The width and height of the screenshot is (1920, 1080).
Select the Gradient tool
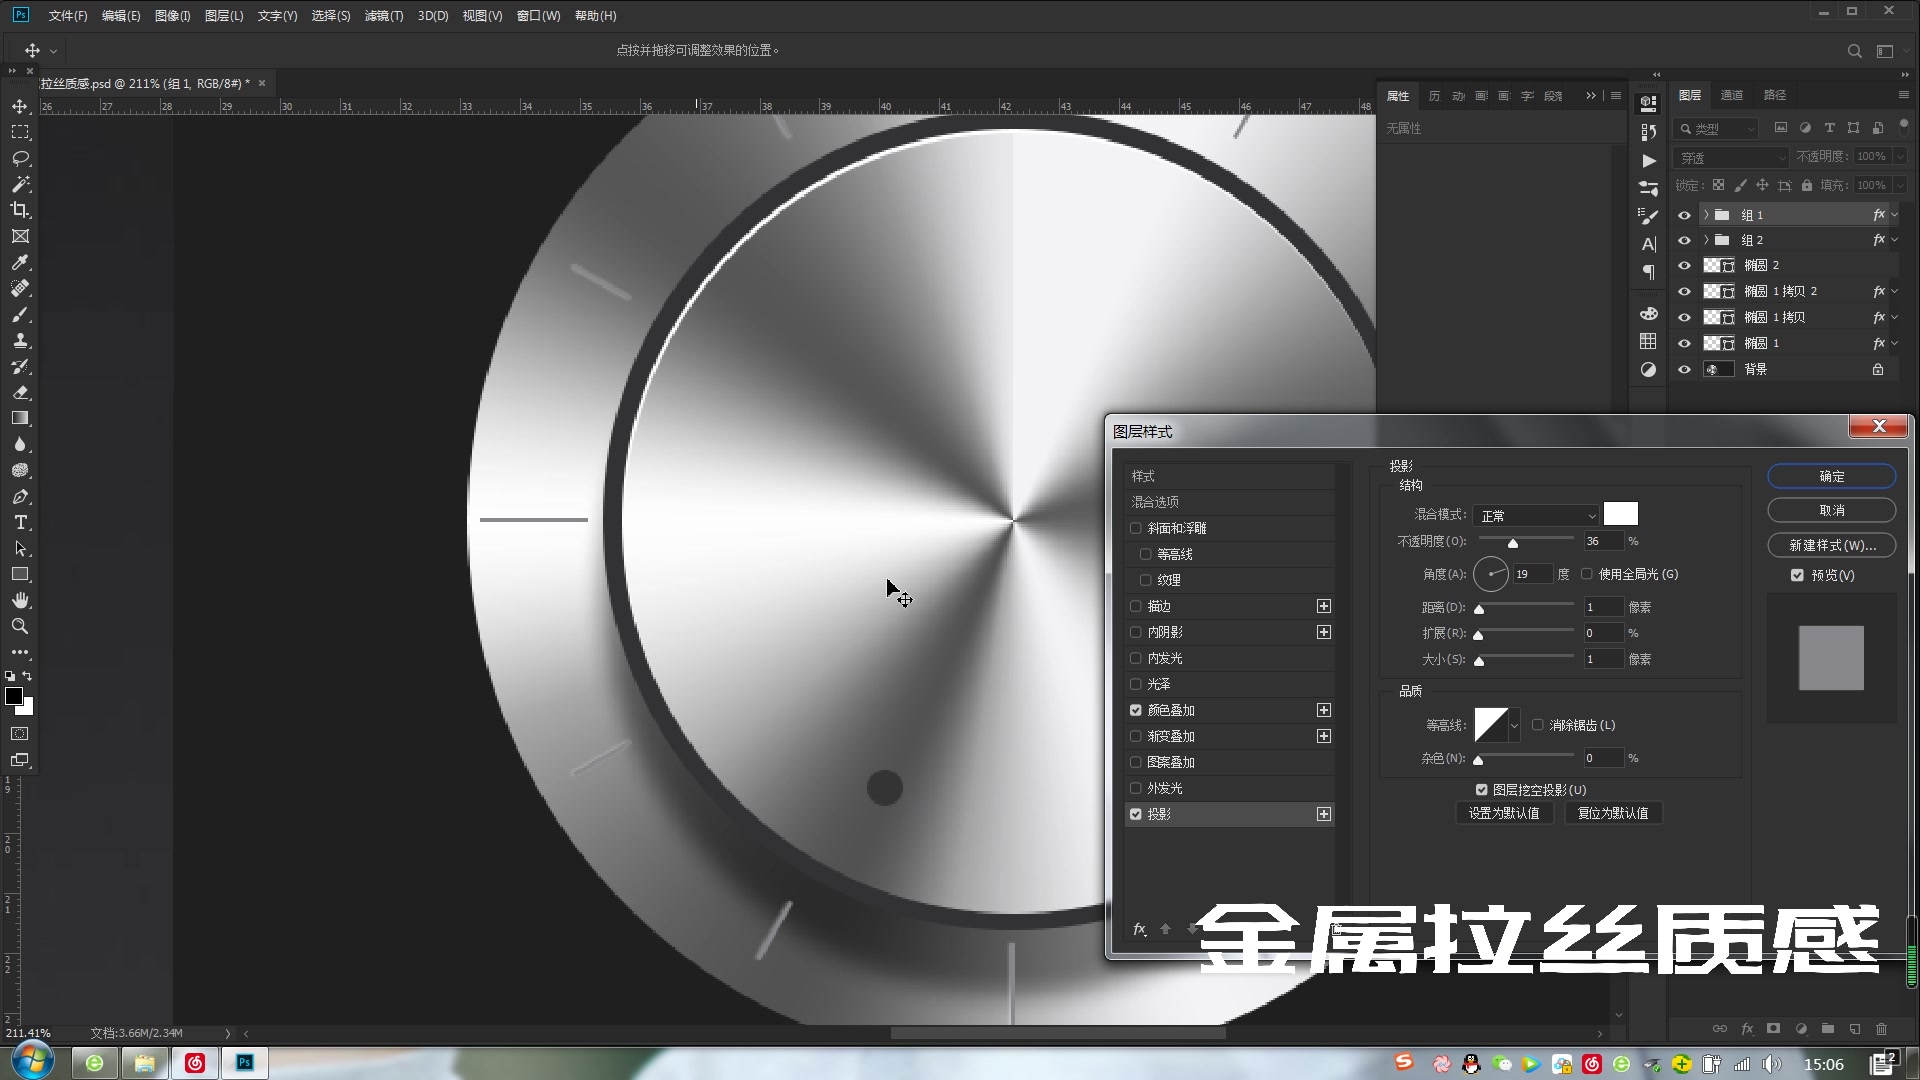pyautogui.click(x=20, y=418)
